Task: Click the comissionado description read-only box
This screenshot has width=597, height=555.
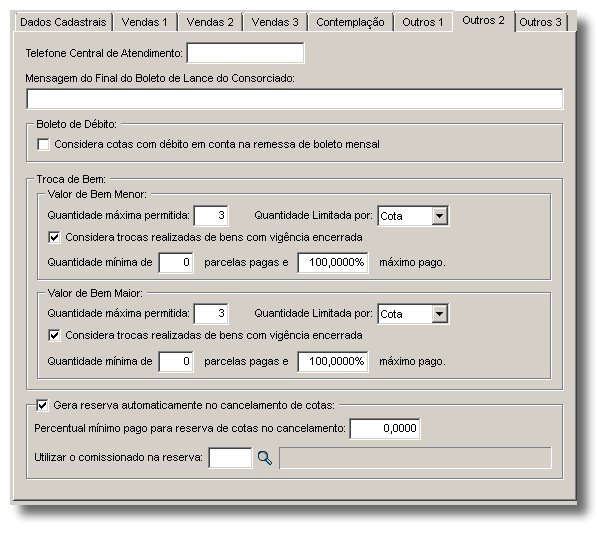Action: coord(415,458)
